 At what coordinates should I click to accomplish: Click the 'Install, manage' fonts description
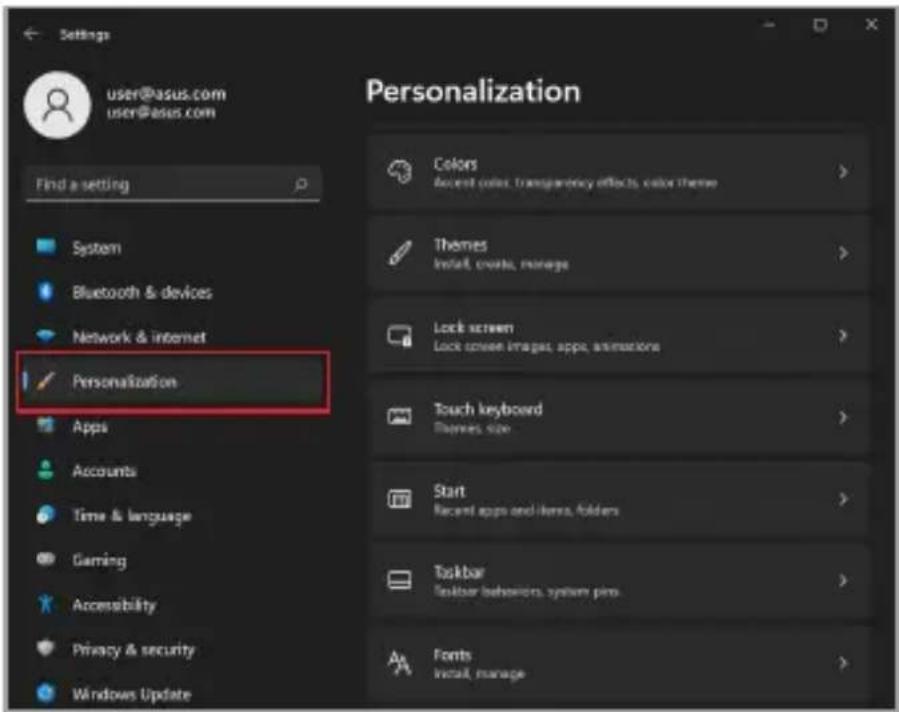(x=479, y=674)
